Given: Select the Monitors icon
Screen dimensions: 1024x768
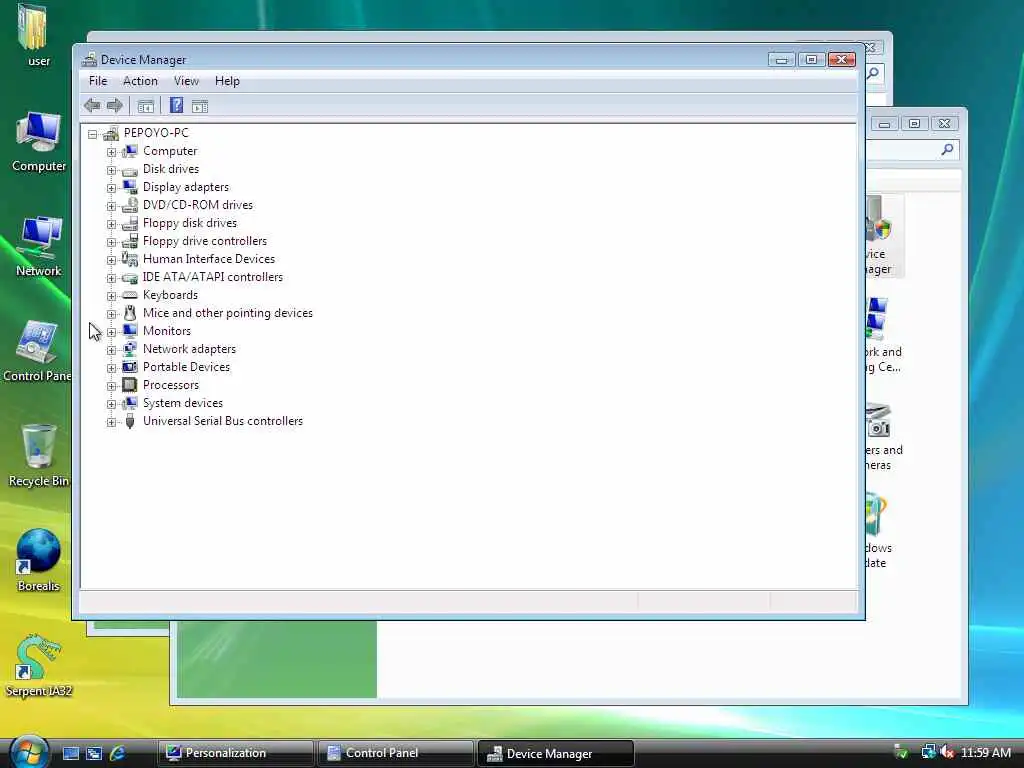Looking at the screenshot, I should tap(130, 331).
